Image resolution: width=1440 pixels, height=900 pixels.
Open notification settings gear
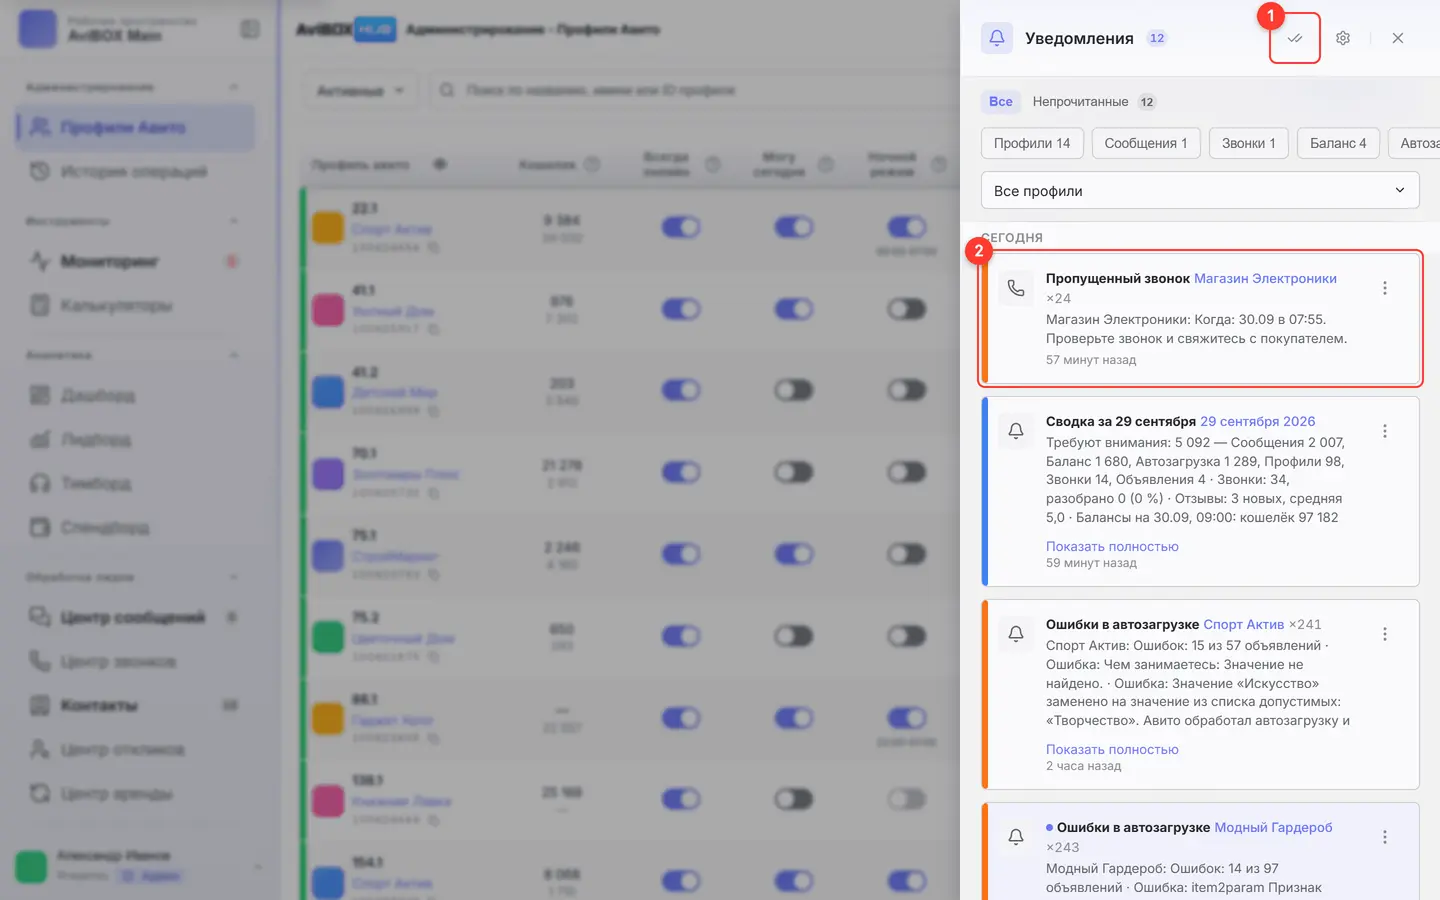tap(1343, 38)
